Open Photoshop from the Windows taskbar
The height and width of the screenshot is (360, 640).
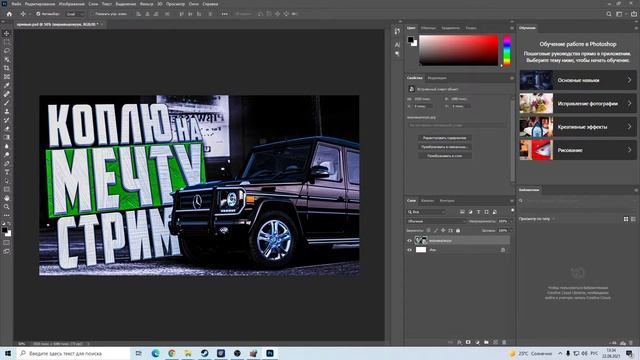pyautogui.click(x=270, y=353)
